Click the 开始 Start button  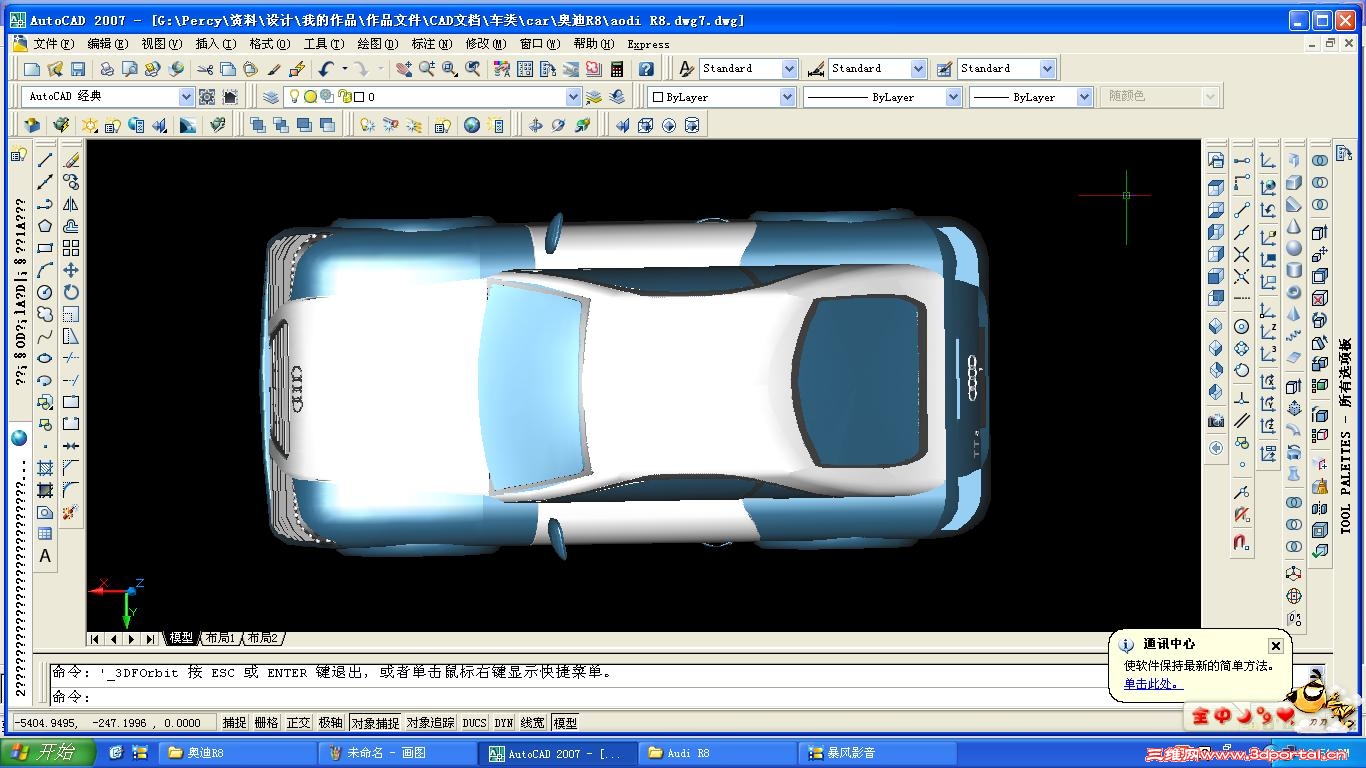pyautogui.click(x=48, y=753)
